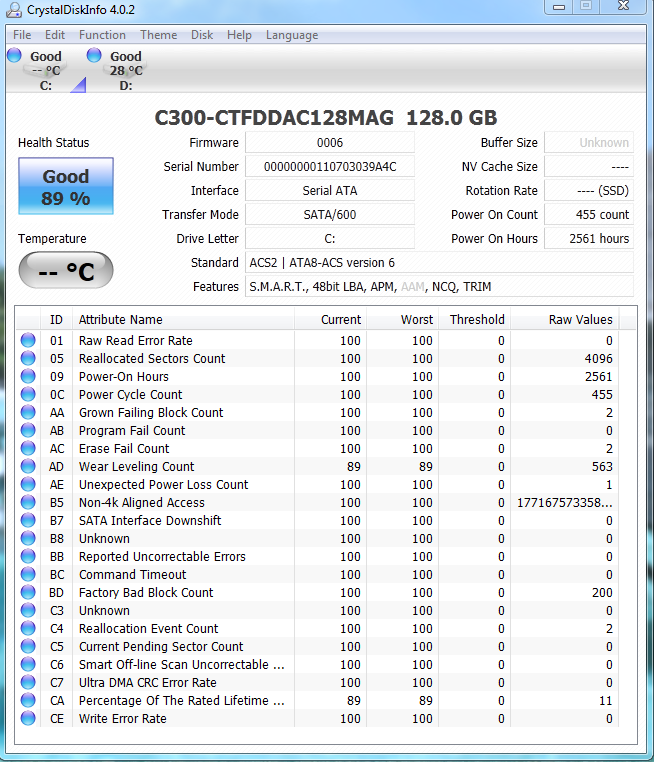The image size is (654, 762).
Task: Click the status orb for Write Error Rate
Action: pos(28,718)
